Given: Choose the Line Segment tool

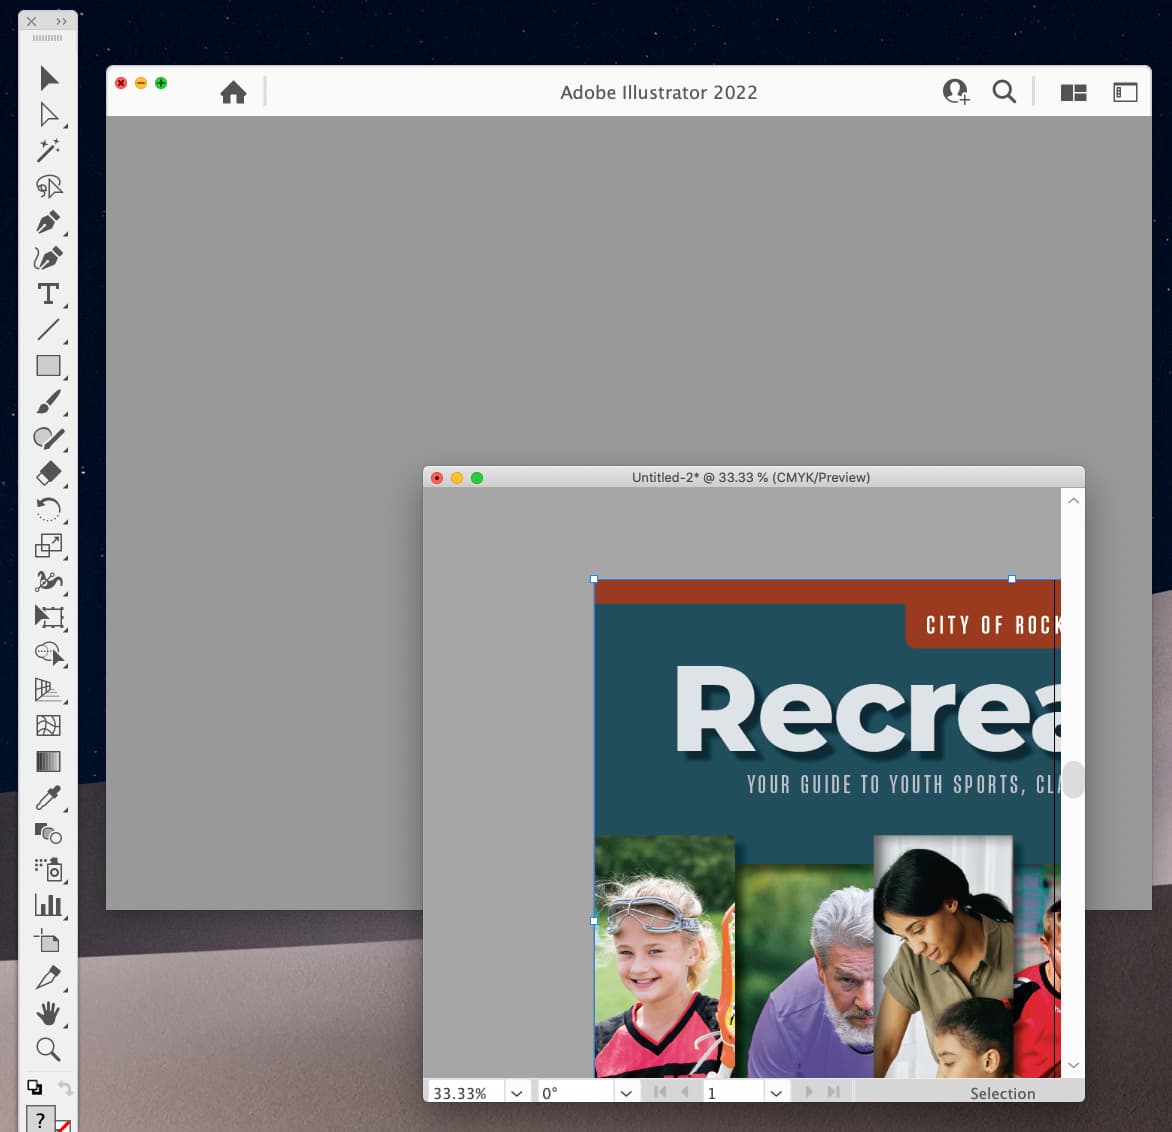Looking at the screenshot, I should tap(49, 330).
